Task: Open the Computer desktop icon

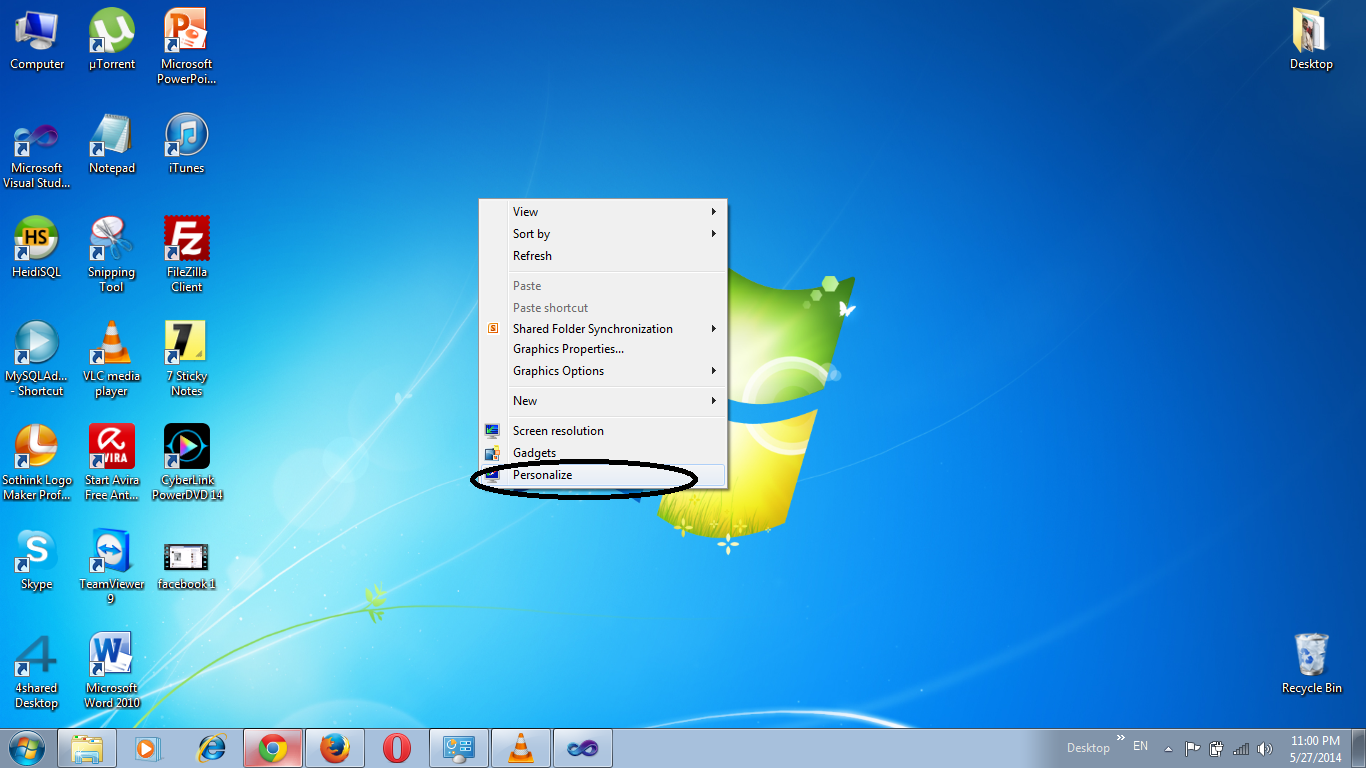Action: pyautogui.click(x=37, y=40)
